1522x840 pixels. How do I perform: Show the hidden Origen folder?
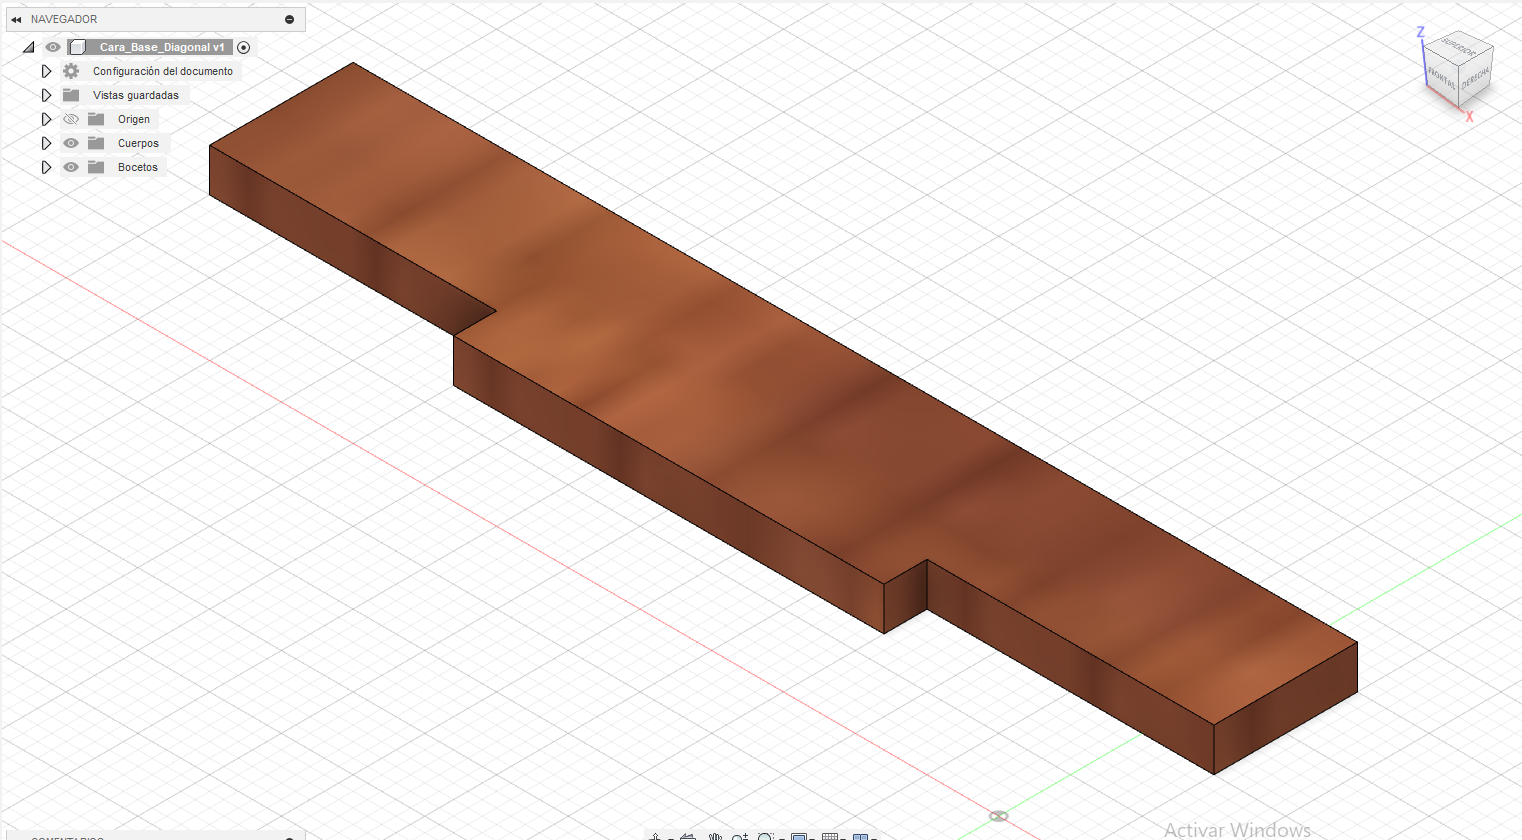tap(71, 119)
